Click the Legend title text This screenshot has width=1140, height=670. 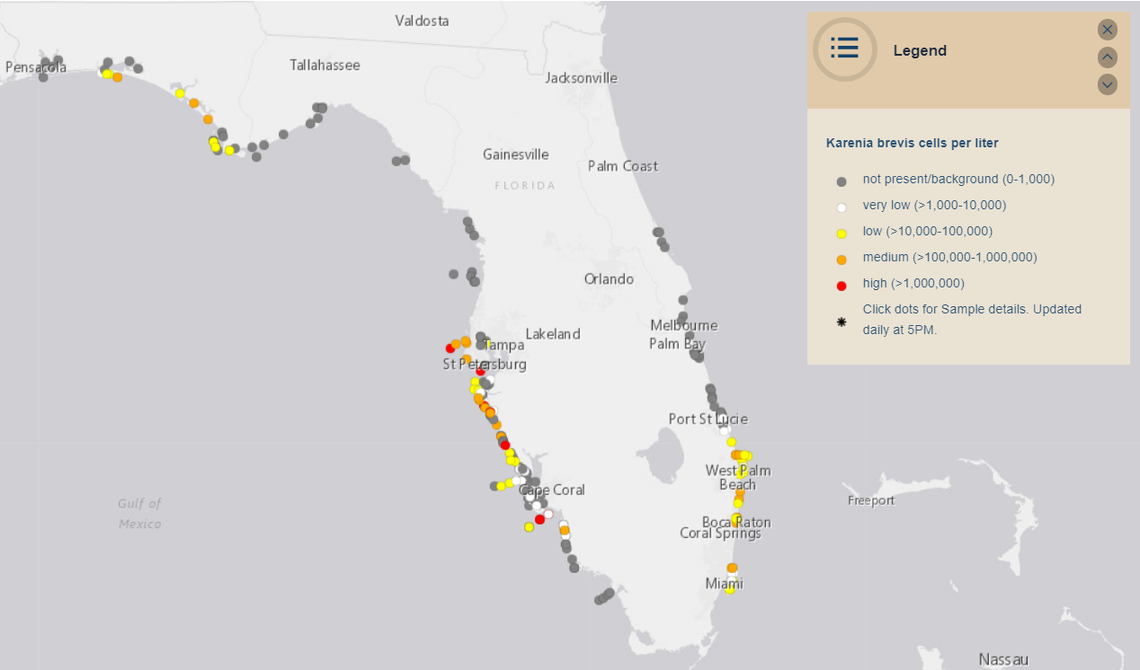[920, 50]
